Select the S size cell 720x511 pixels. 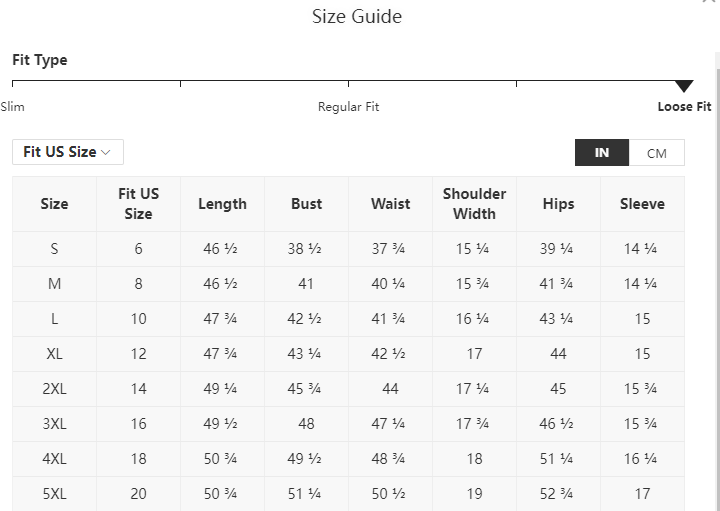tap(54, 249)
